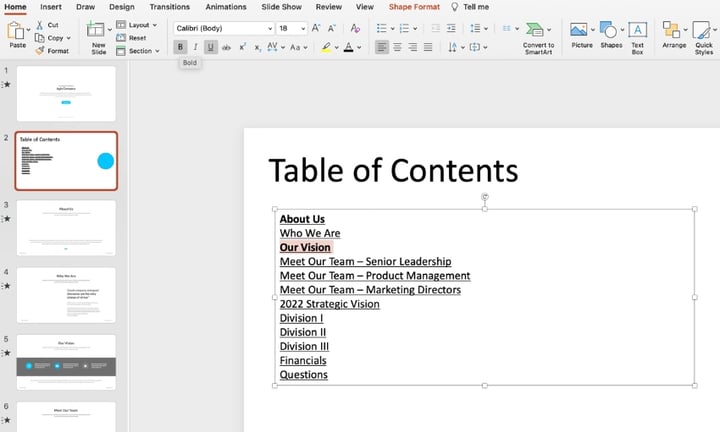Click the Reset slide button
720x432 pixels.
click(137, 37)
